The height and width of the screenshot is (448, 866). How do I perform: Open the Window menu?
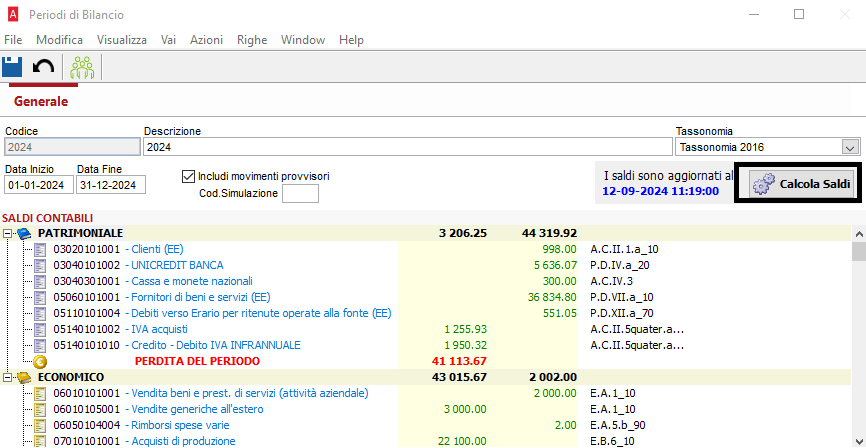(x=303, y=40)
